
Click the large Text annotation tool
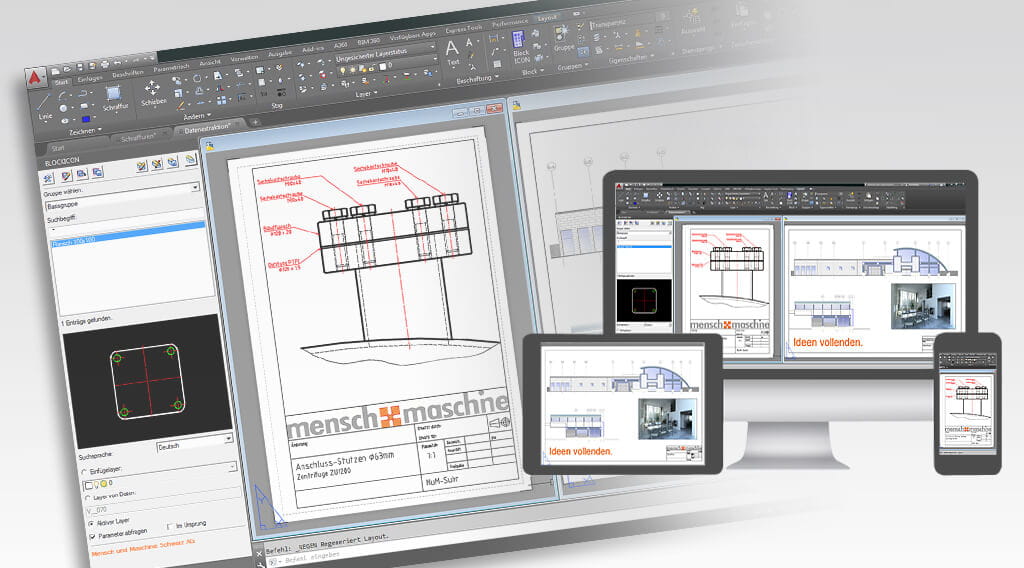coord(452,52)
